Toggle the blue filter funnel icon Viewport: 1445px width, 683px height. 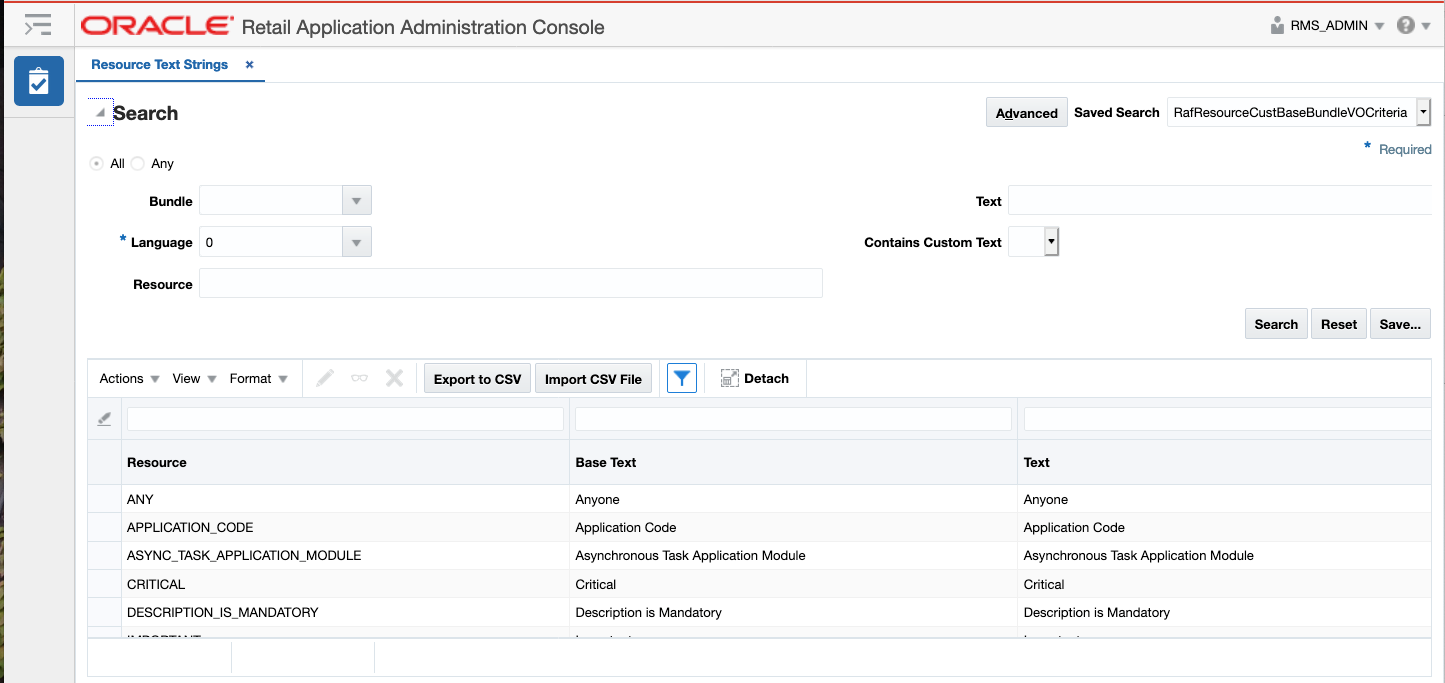click(x=681, y=377)
